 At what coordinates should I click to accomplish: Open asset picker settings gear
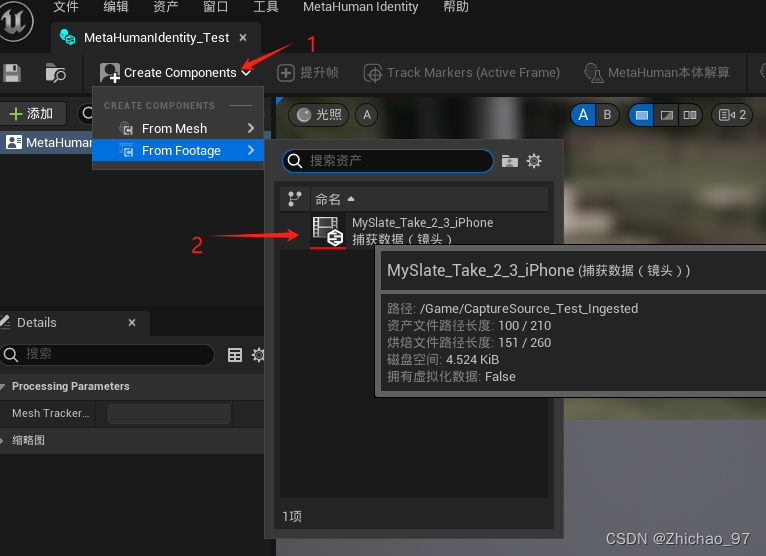[x=534, y=161]
